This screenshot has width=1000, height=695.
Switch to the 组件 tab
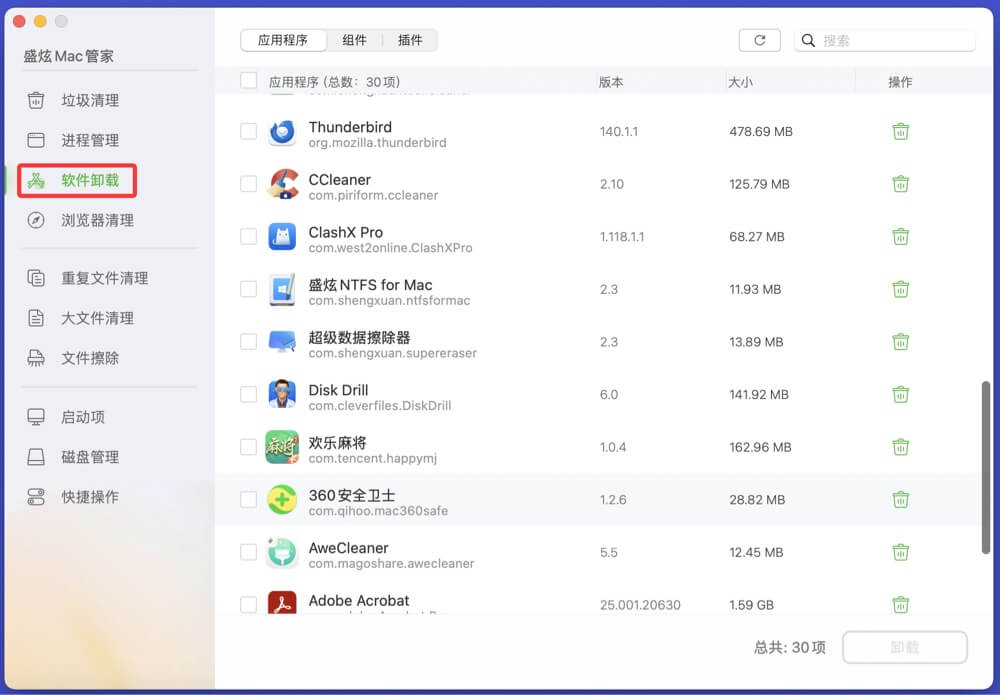pyautogui.click(x=355, y=40)
